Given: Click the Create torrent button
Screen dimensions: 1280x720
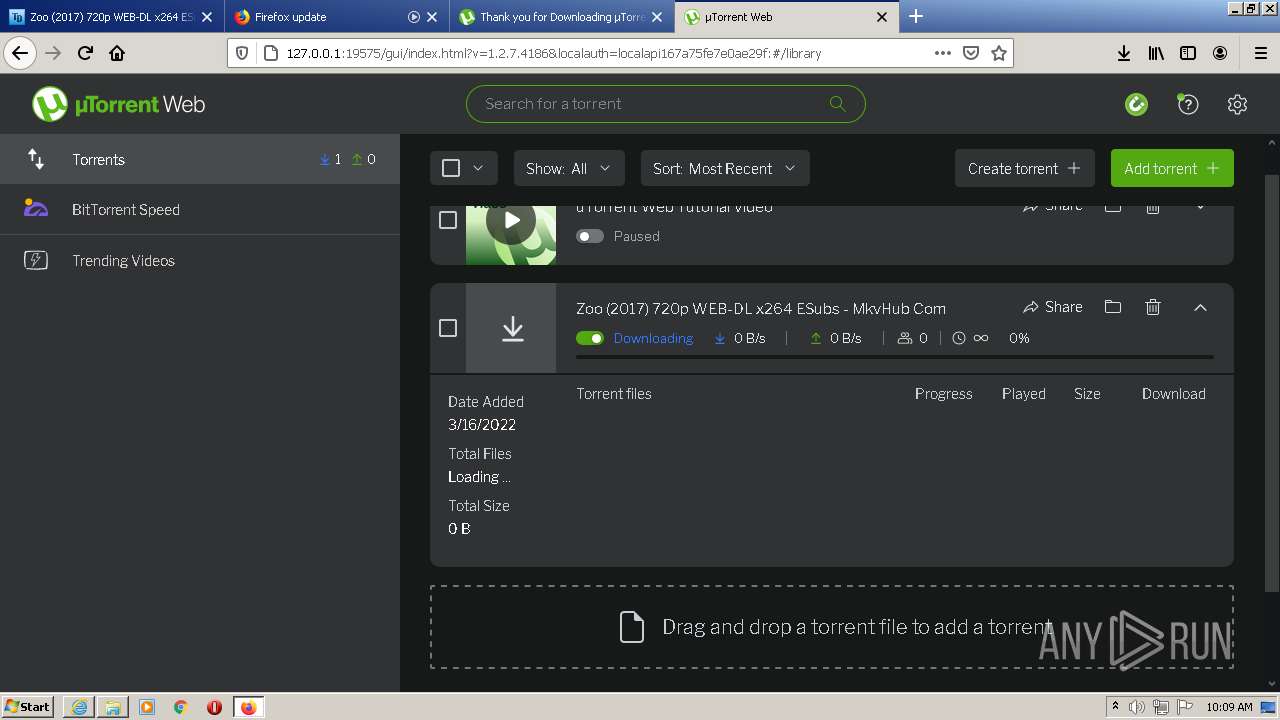Looking at the screenshot, I should [x=1025, y=168].
